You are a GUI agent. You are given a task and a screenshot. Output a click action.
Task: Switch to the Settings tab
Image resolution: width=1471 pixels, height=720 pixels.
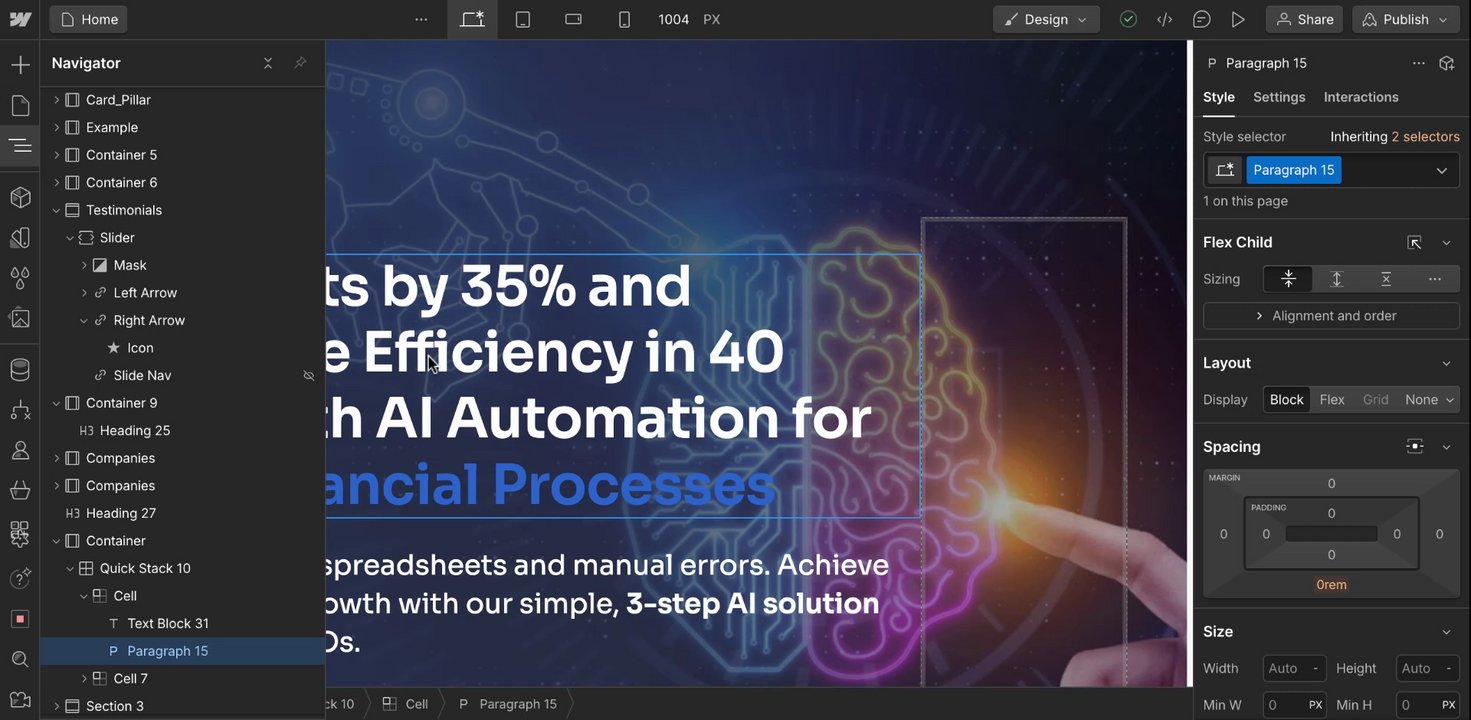pyautogui.click(x=1279, y=97)
